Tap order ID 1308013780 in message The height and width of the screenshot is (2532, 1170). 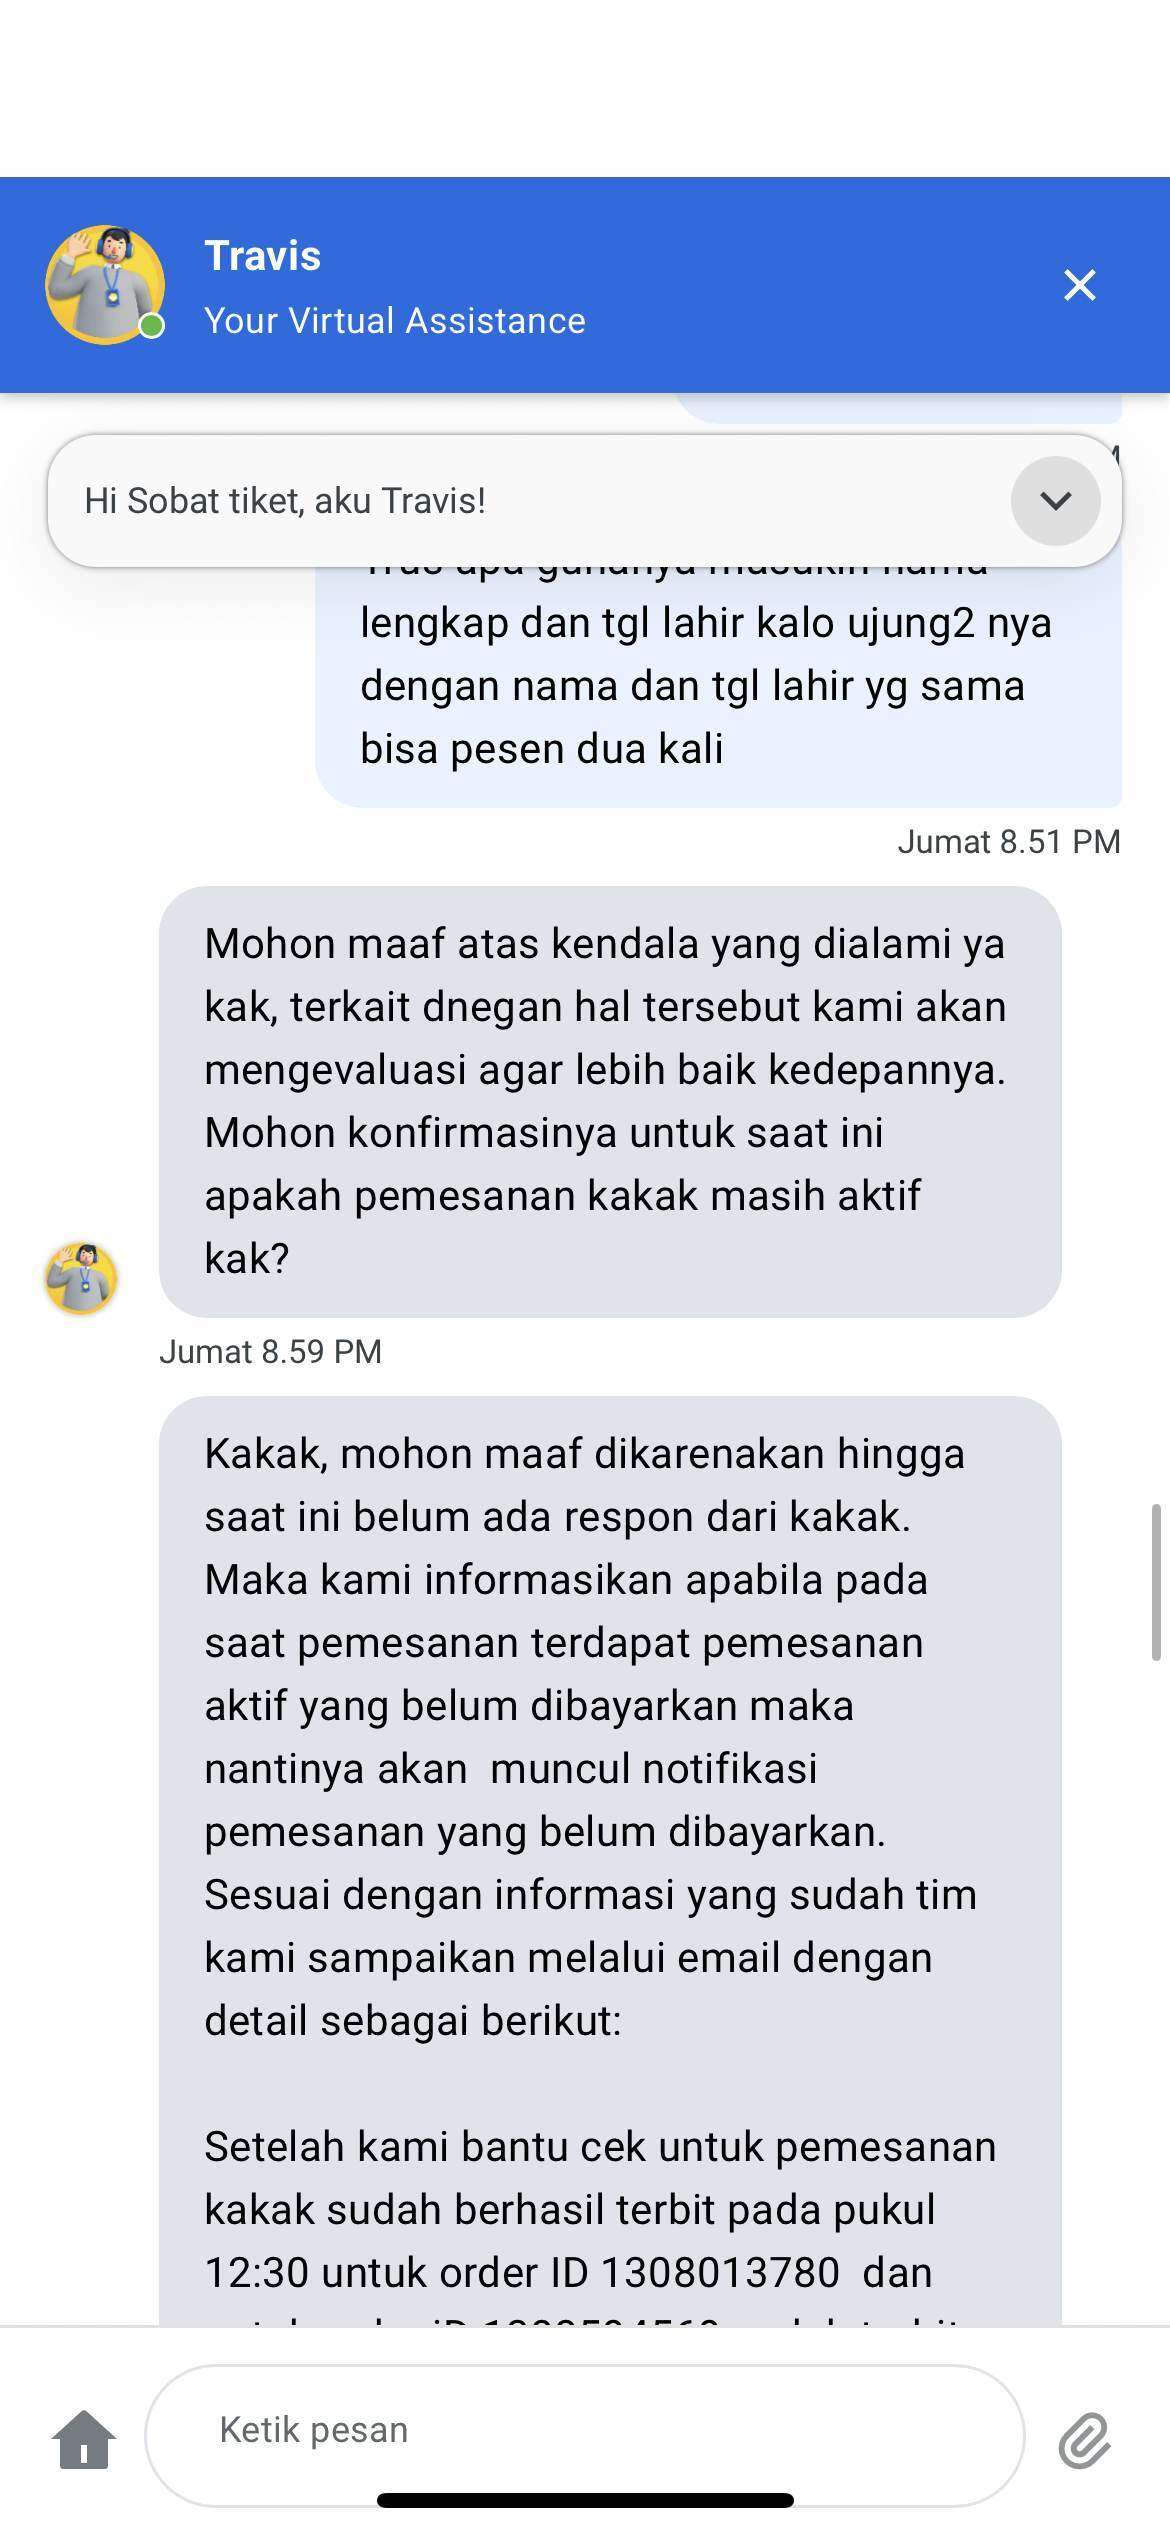tap(720, 2273)
